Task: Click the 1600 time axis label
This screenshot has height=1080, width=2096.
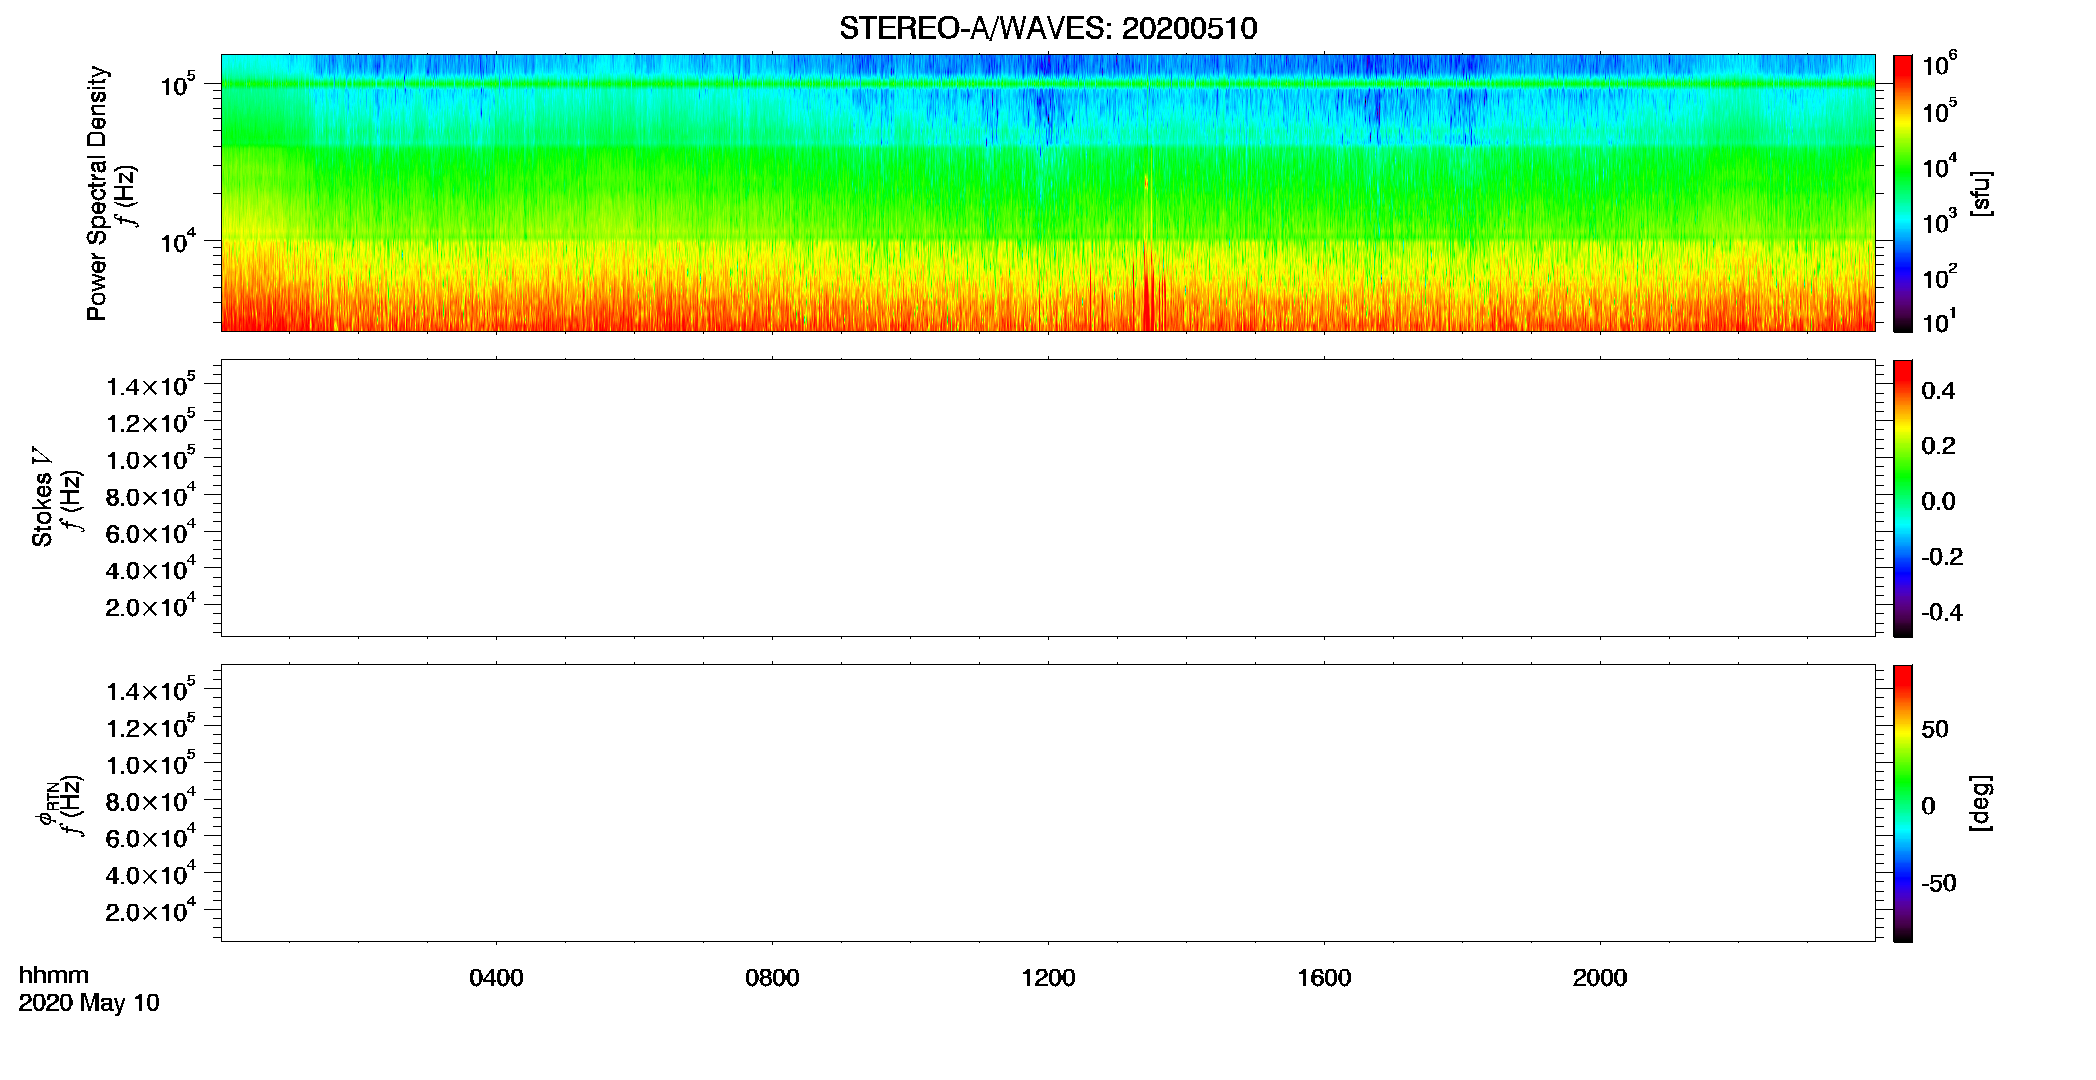Action: [1324, 978]
